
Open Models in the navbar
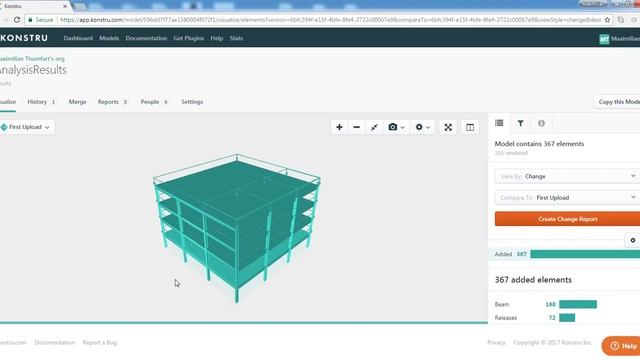(109, 38)
